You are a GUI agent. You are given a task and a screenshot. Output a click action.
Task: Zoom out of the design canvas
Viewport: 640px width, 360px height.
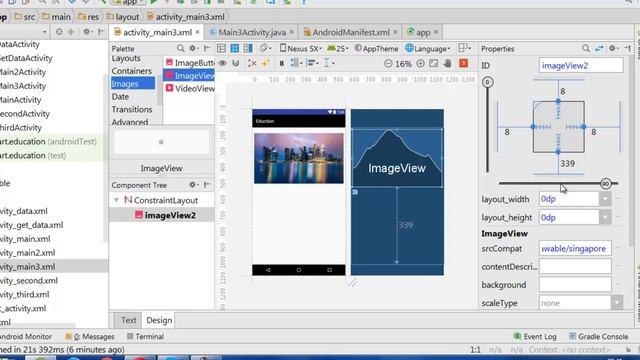388,64
